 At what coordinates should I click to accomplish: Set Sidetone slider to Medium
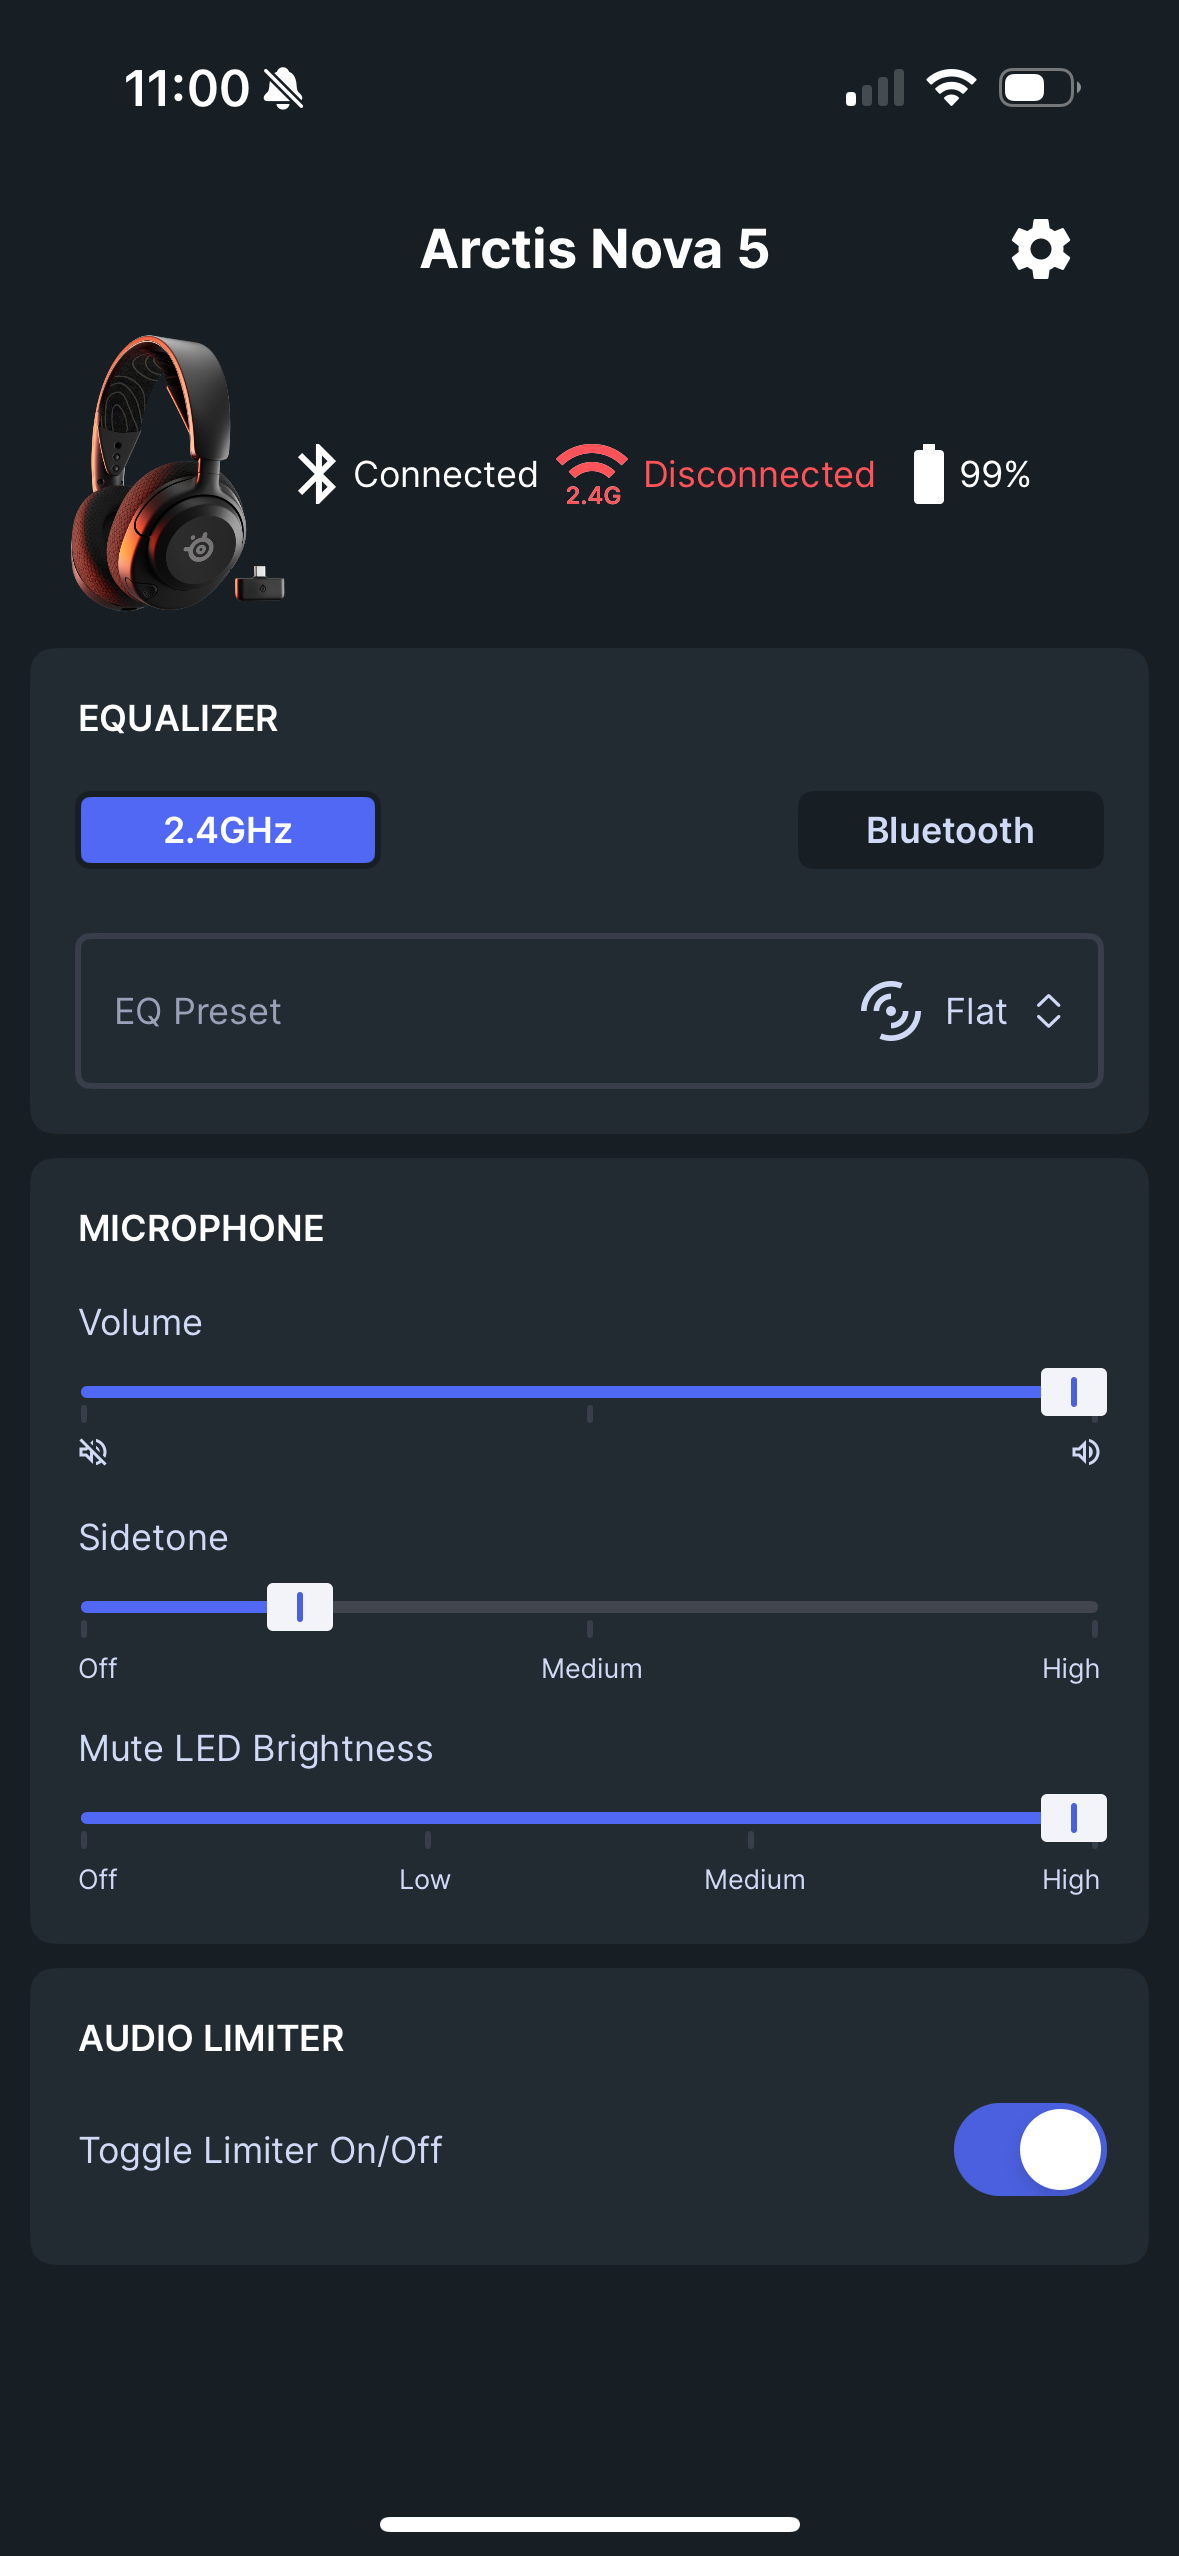coord(590,1607)
